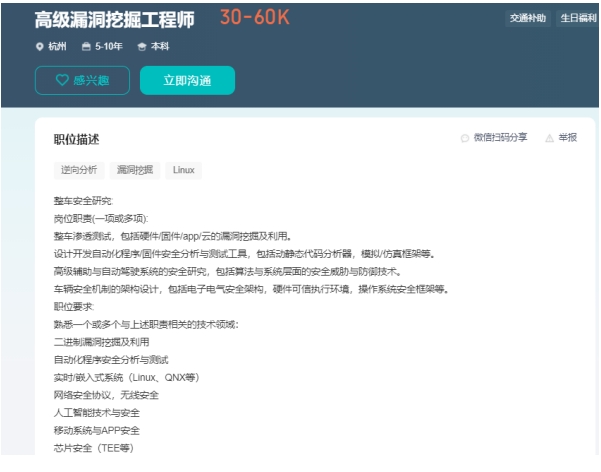Click the line 实时/嵌入式系统 (Linux、QNX等)
Viewport: 601px width, 472px height.
[x=127, y=377]
